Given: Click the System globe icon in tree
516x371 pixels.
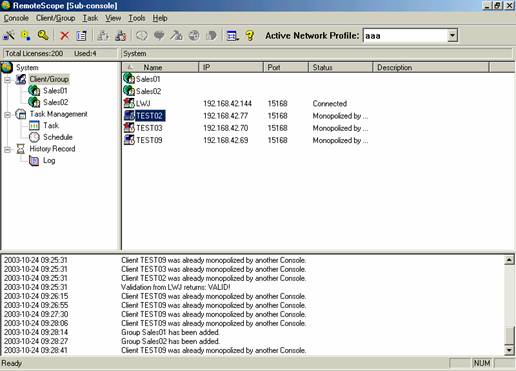Looking at the screenshot, I should pyautogui.click(x=7, y=67).
